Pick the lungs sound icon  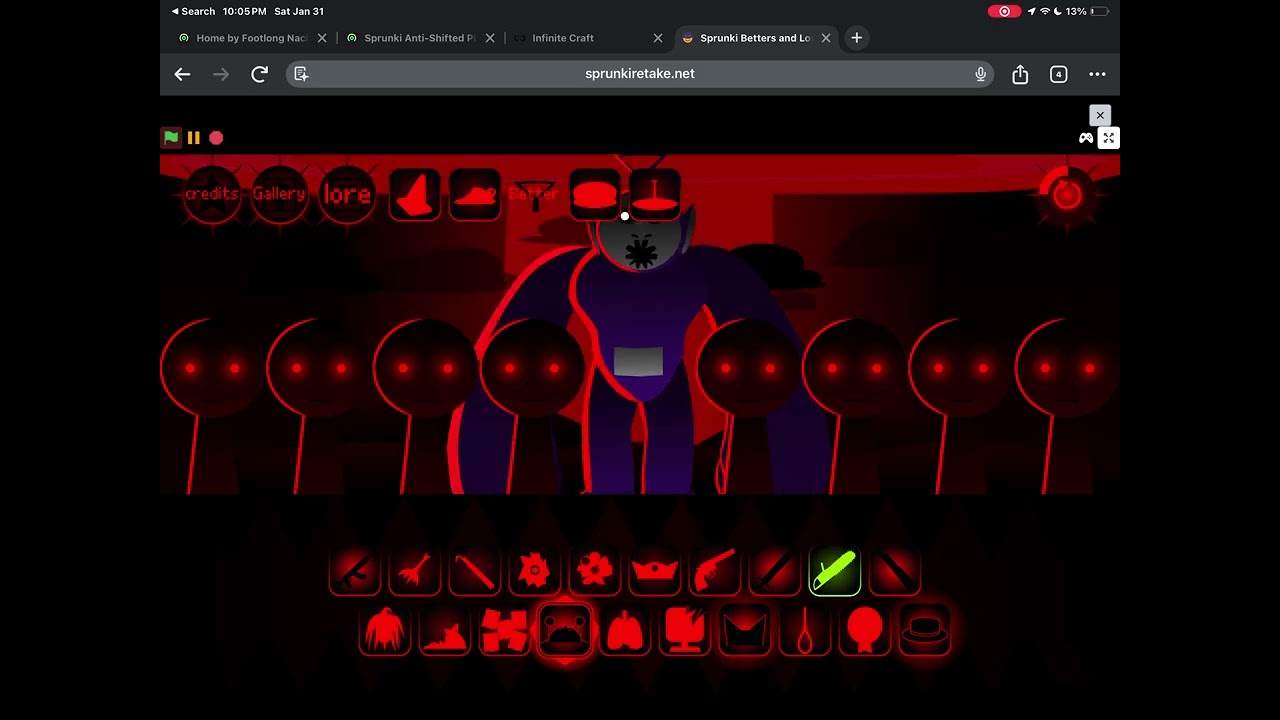pyautogui.click(x=625, y=631)
